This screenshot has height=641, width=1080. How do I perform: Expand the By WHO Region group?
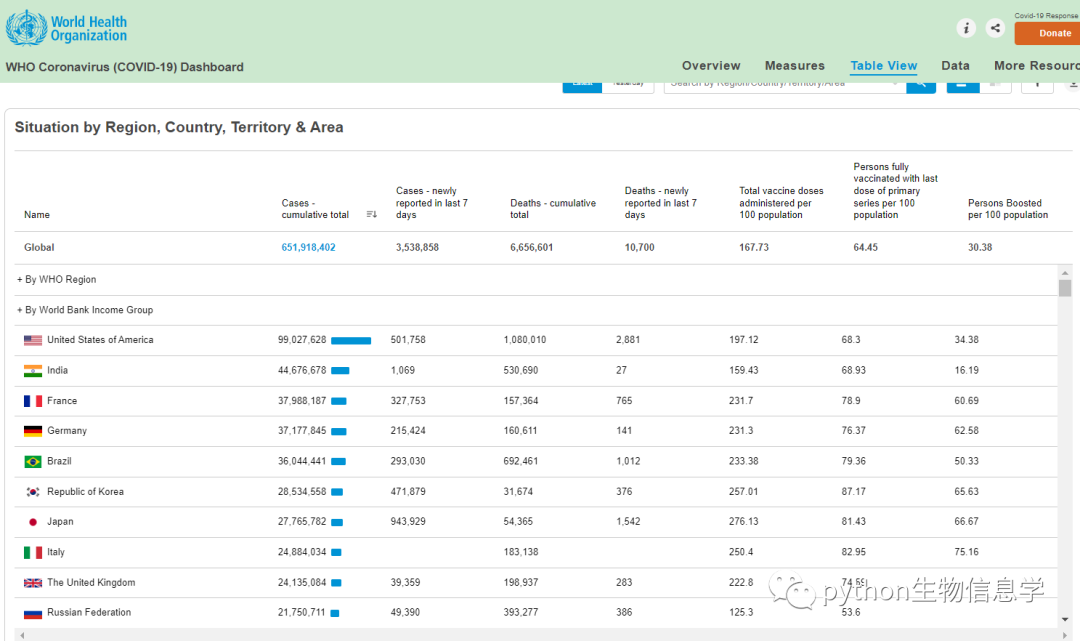tap(56, 280)
